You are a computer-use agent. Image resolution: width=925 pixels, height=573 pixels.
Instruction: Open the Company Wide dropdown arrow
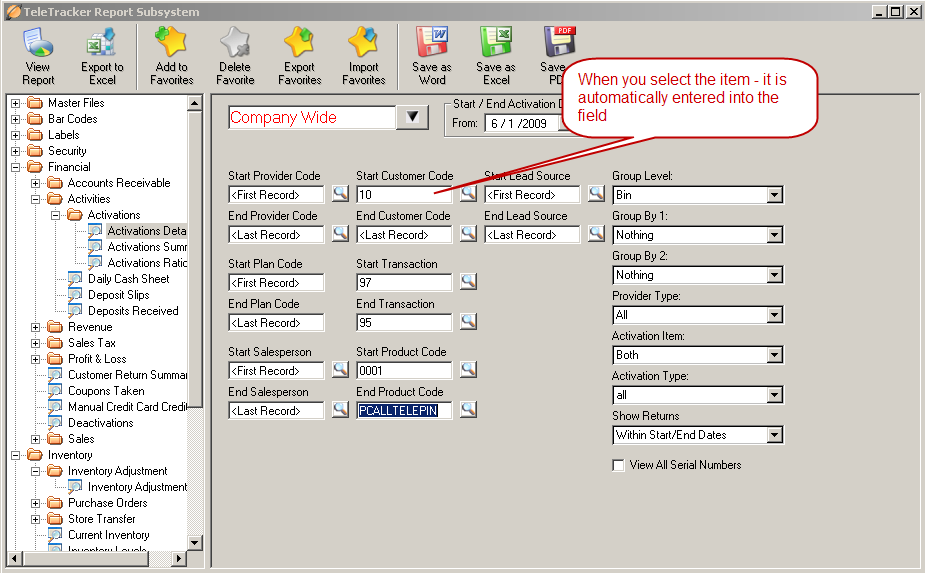pos(412,117)
